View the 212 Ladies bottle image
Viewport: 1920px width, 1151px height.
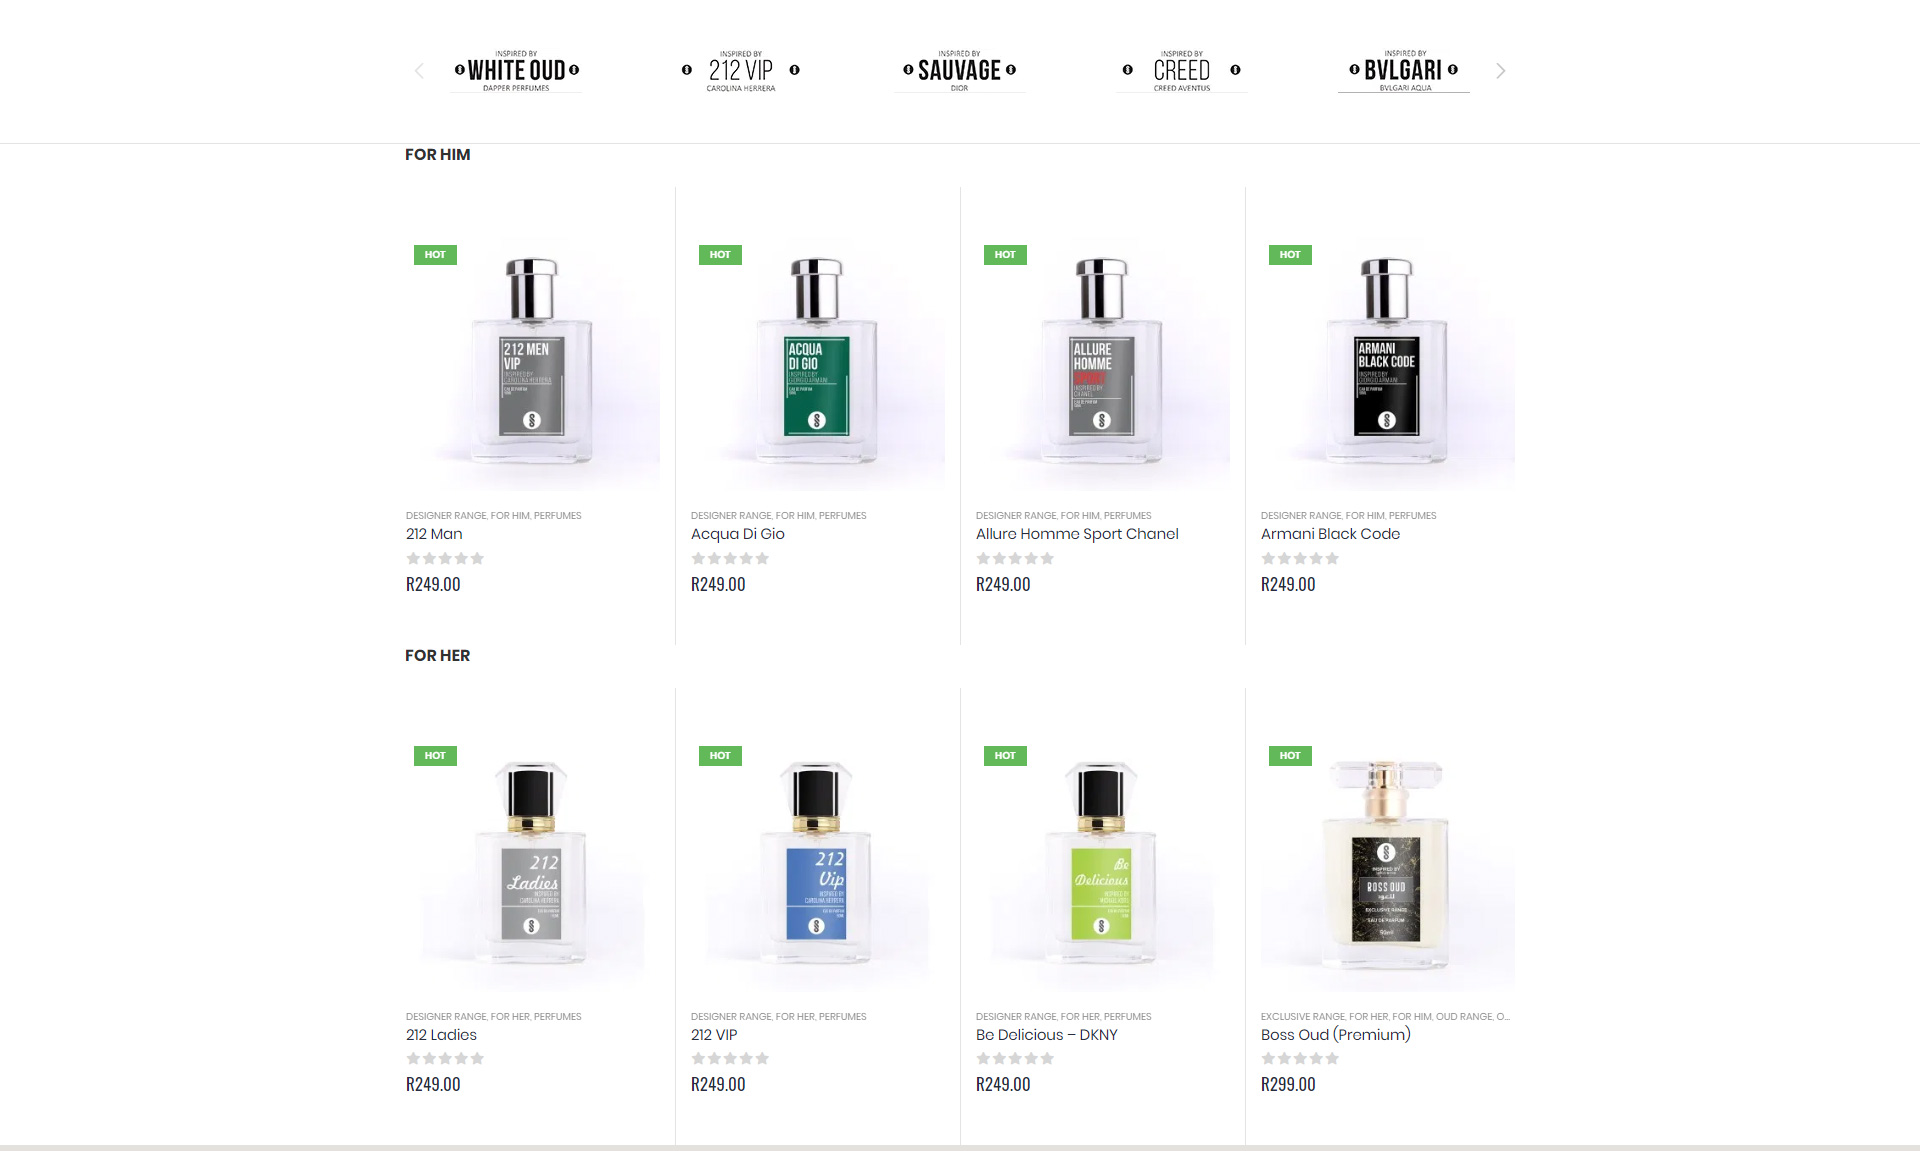click(532, 863)
